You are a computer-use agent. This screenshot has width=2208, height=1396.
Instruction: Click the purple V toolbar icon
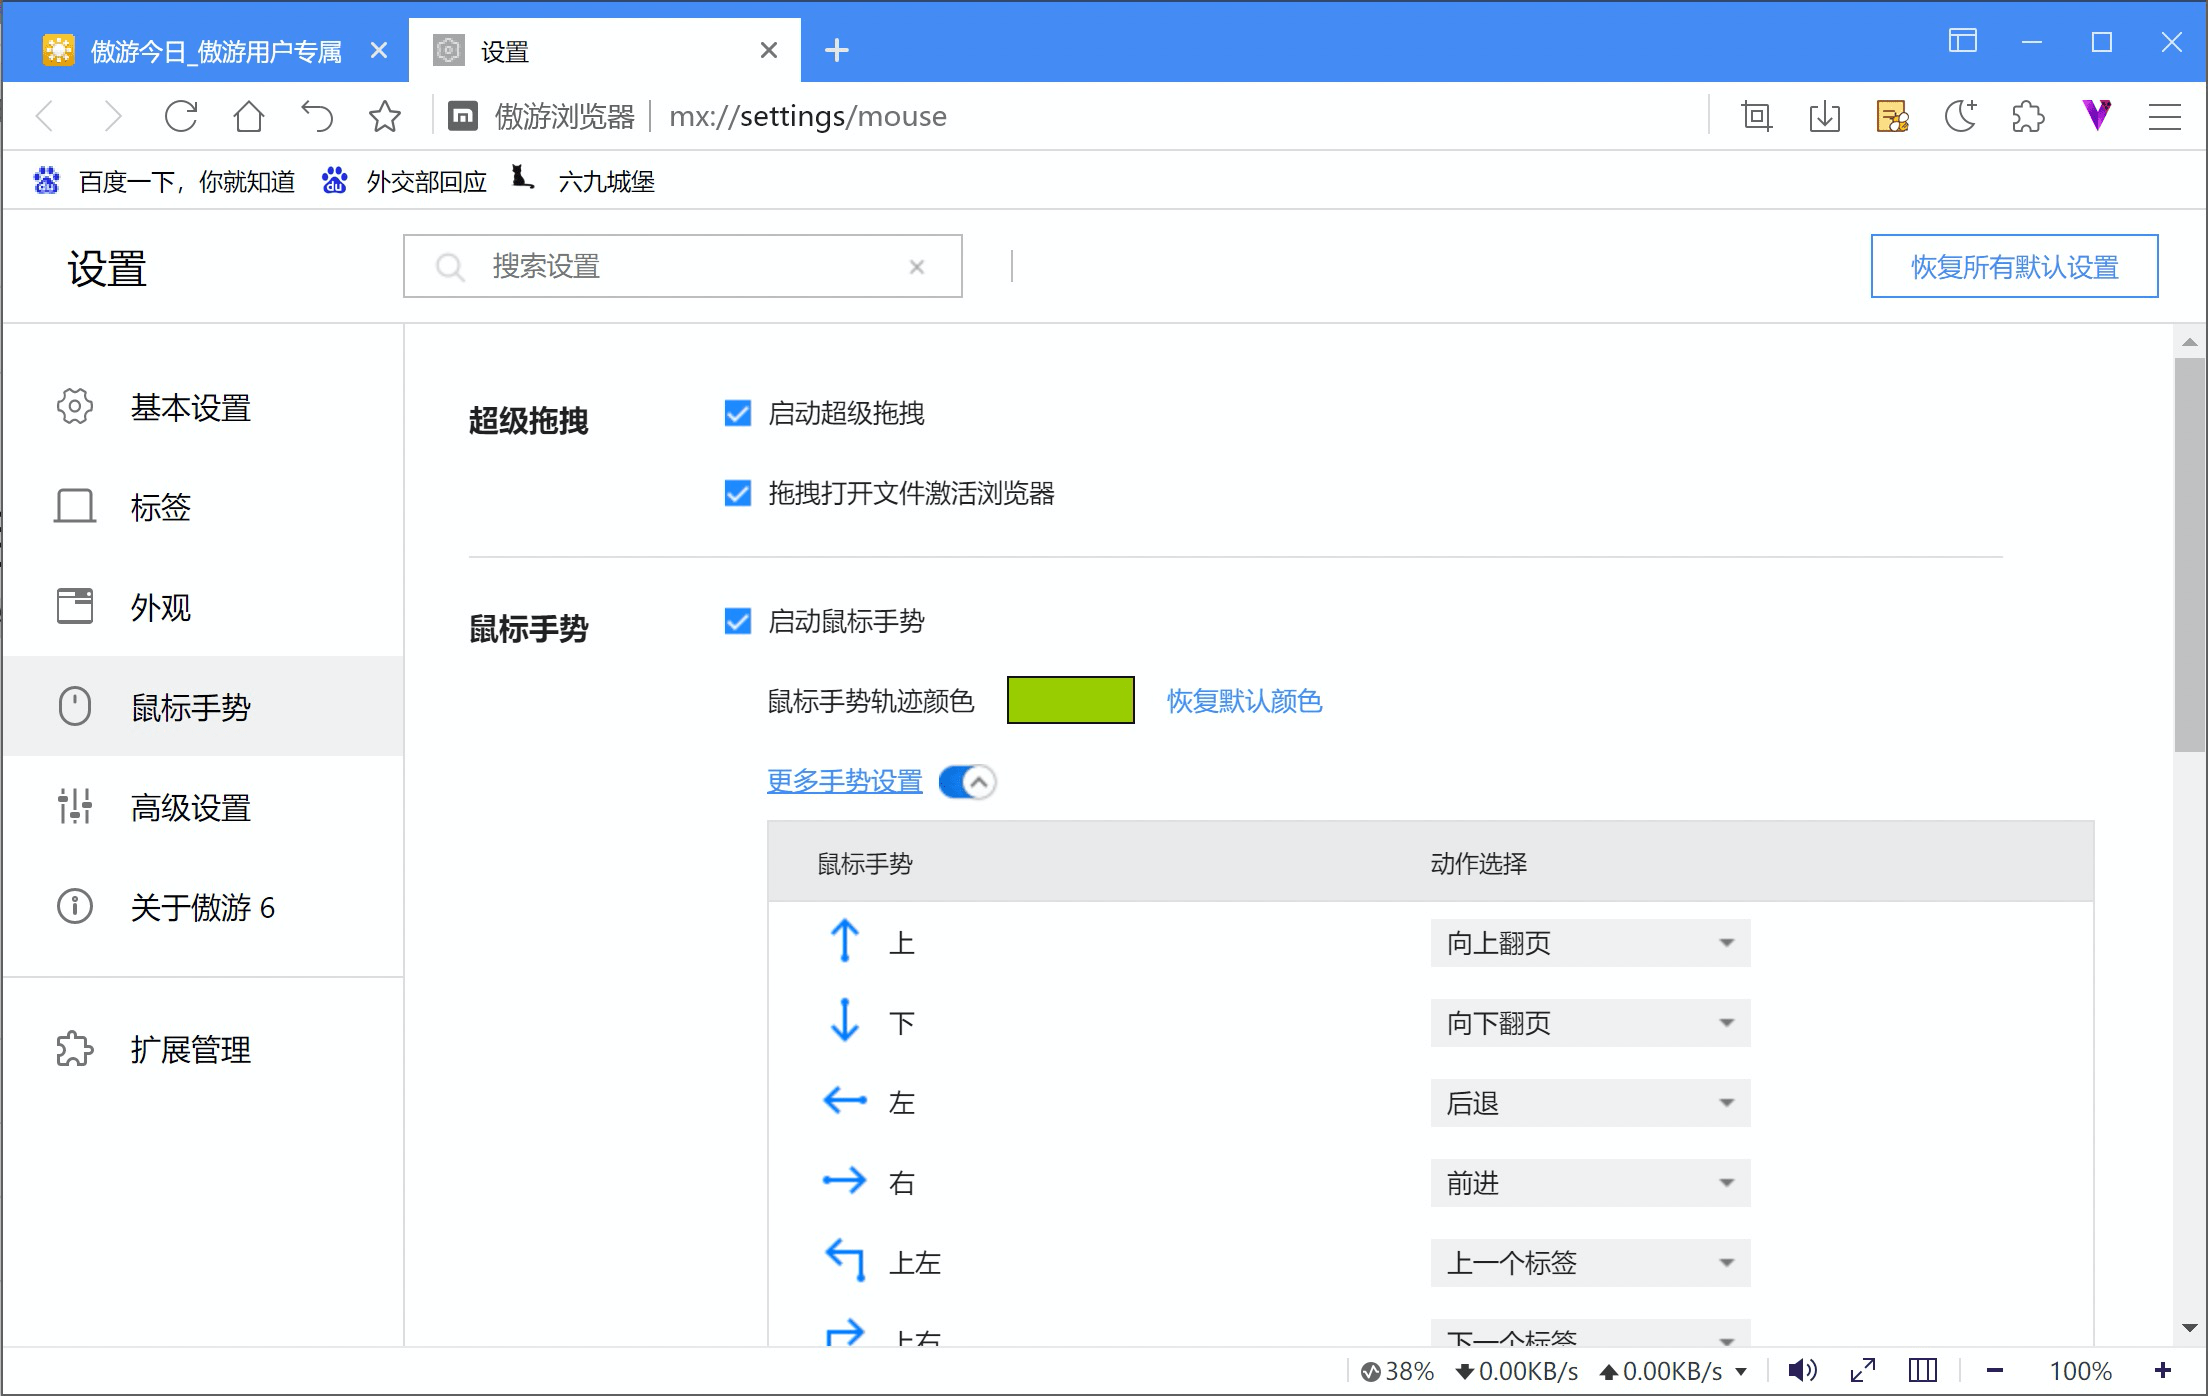pos(2097,117)
